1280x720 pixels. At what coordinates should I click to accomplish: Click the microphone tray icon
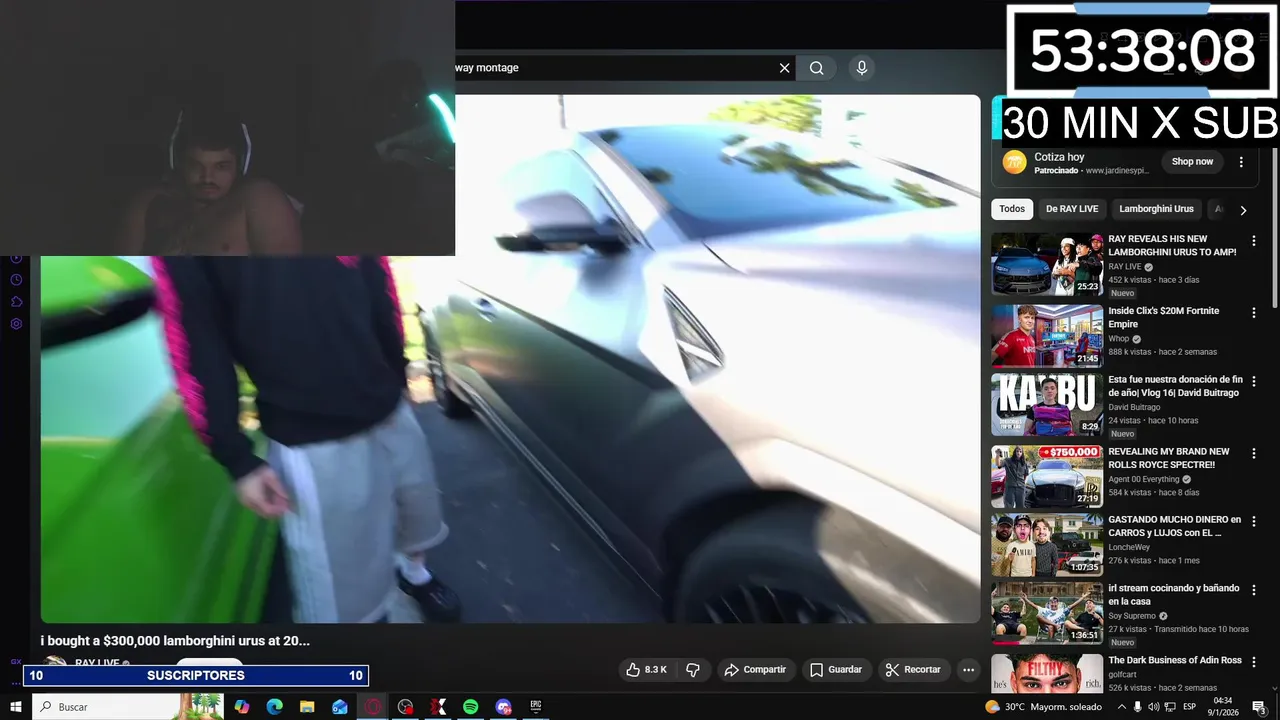pyautogui.click(x=1138, y=707)
